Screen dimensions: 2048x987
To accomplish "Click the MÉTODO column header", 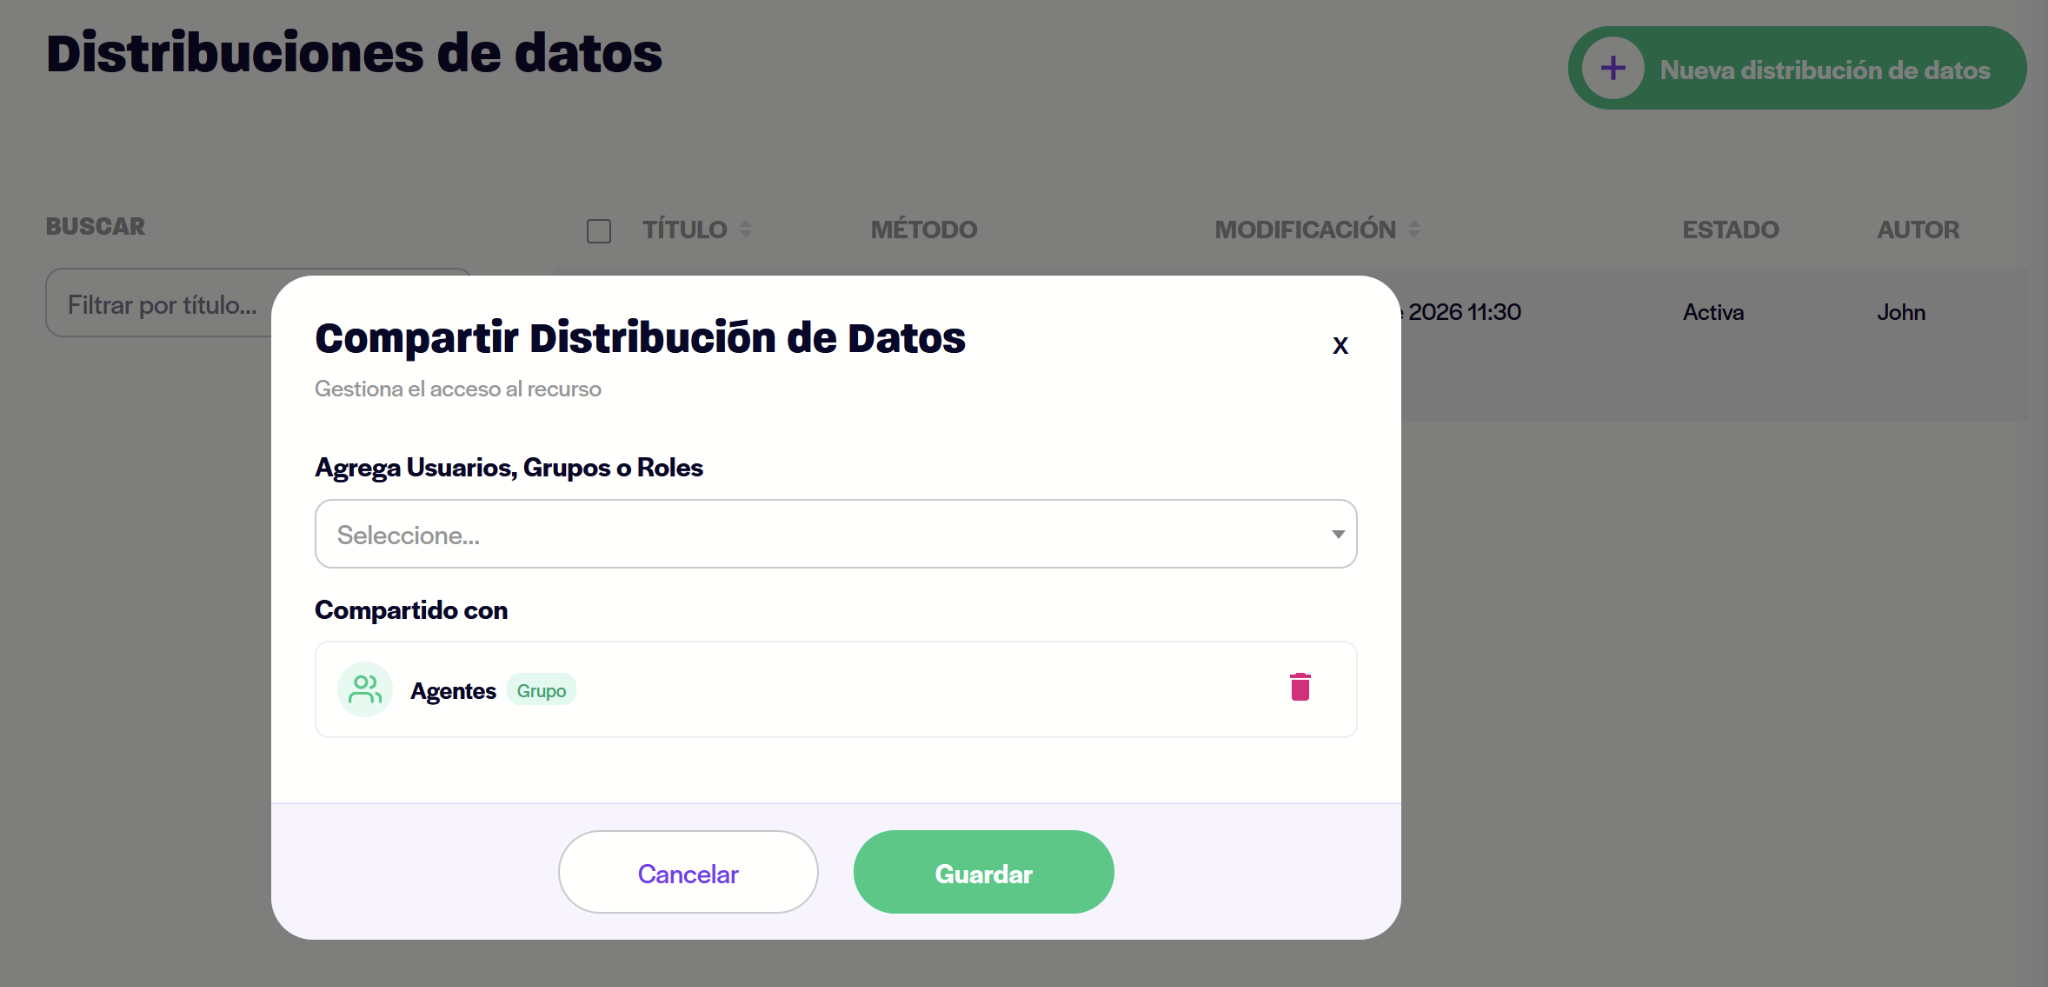I will (x=924, y=229).
